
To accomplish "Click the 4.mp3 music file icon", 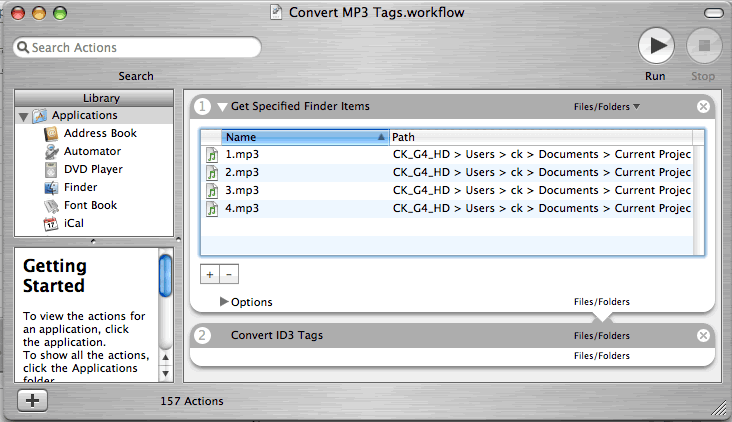I will pos(212,209).
